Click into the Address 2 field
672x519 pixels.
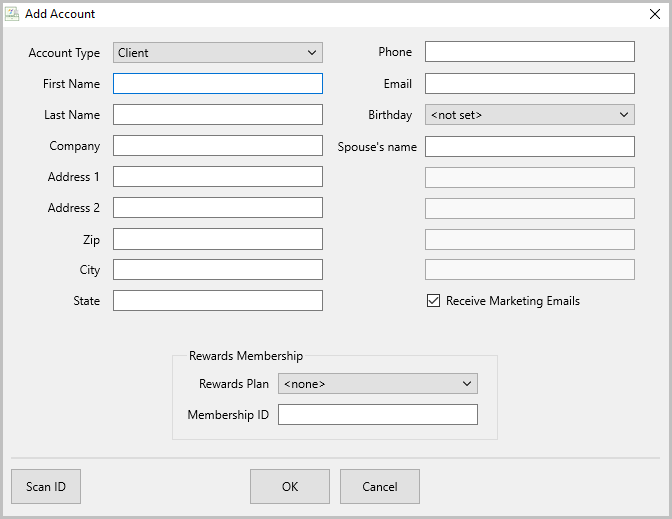click(x=218, y=207)
